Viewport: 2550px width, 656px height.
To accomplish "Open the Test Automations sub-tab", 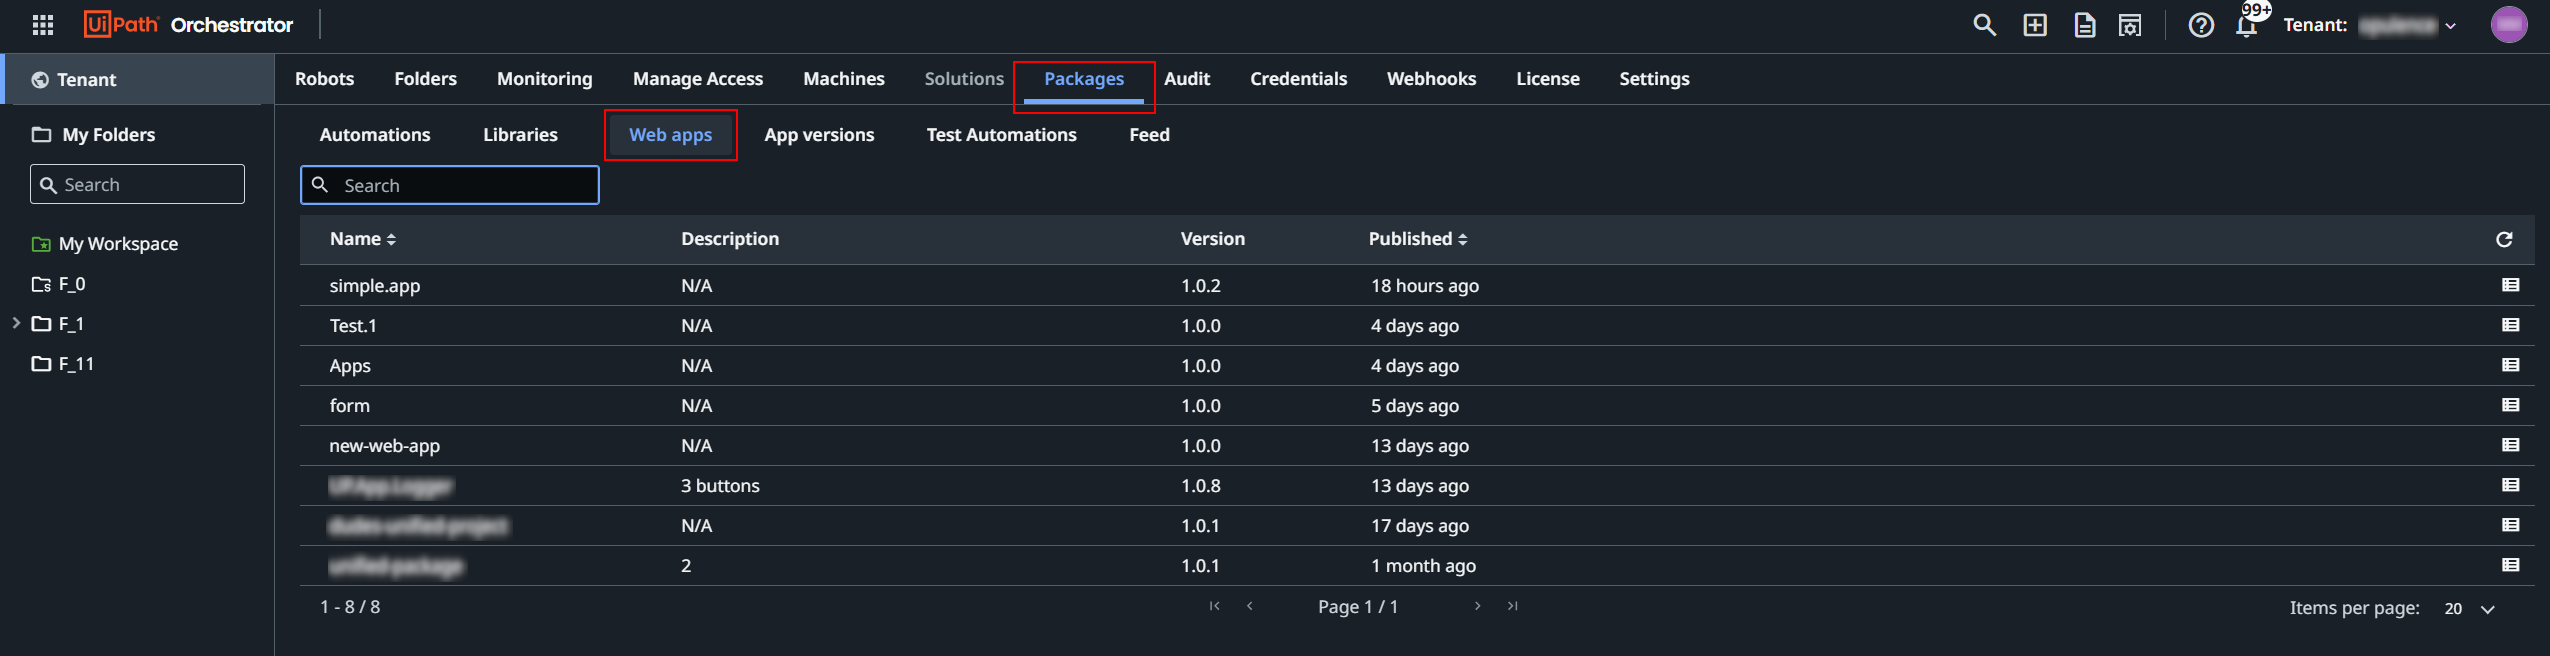I will (x=1001, y=135).
